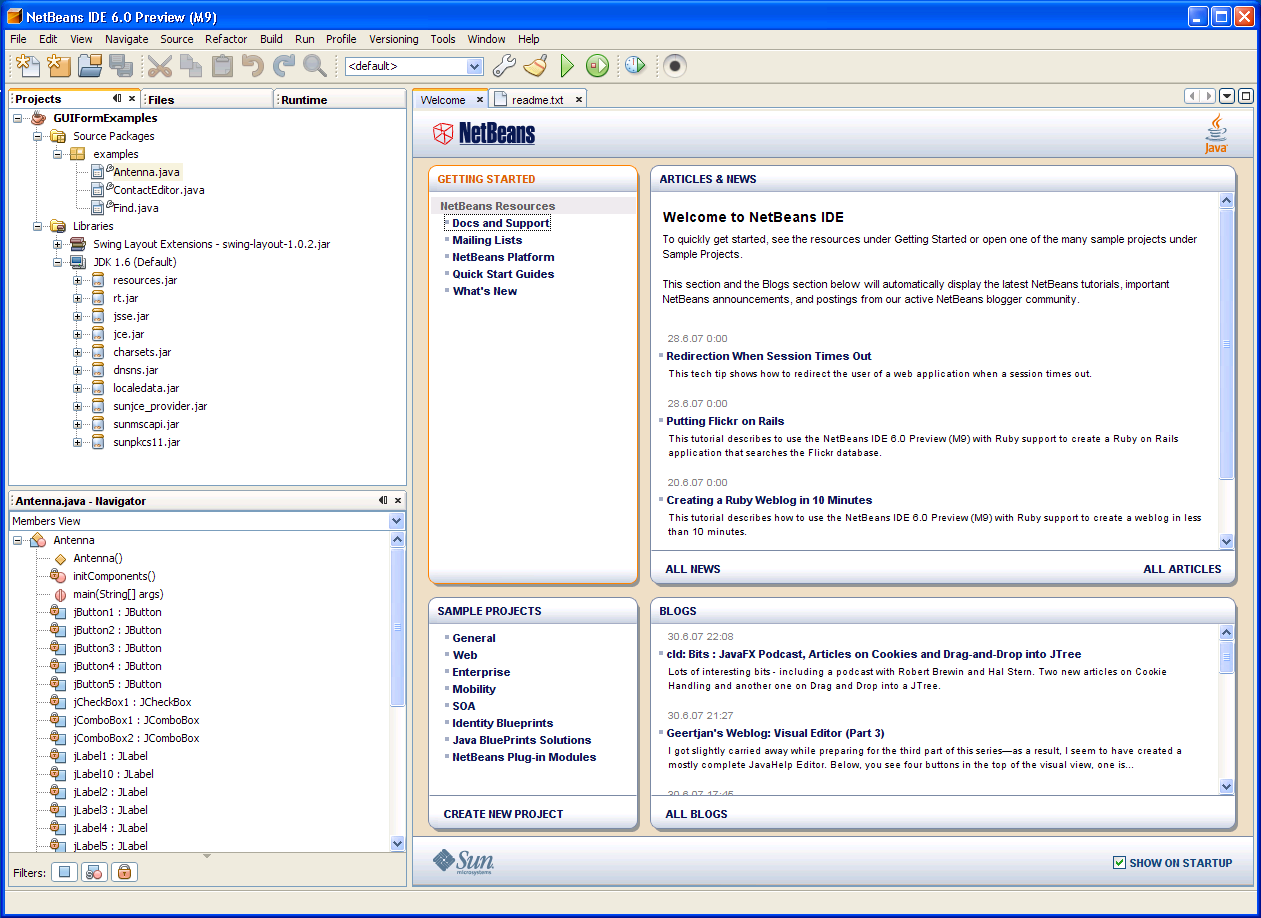Click the ALL BLOGS link

click(696, 814)
